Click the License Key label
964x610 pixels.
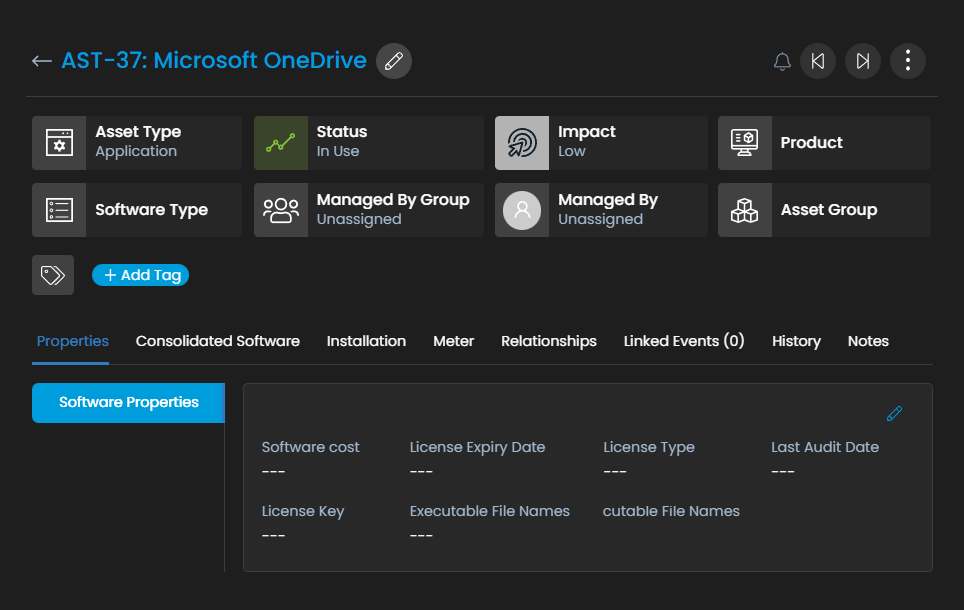point(303,511)
